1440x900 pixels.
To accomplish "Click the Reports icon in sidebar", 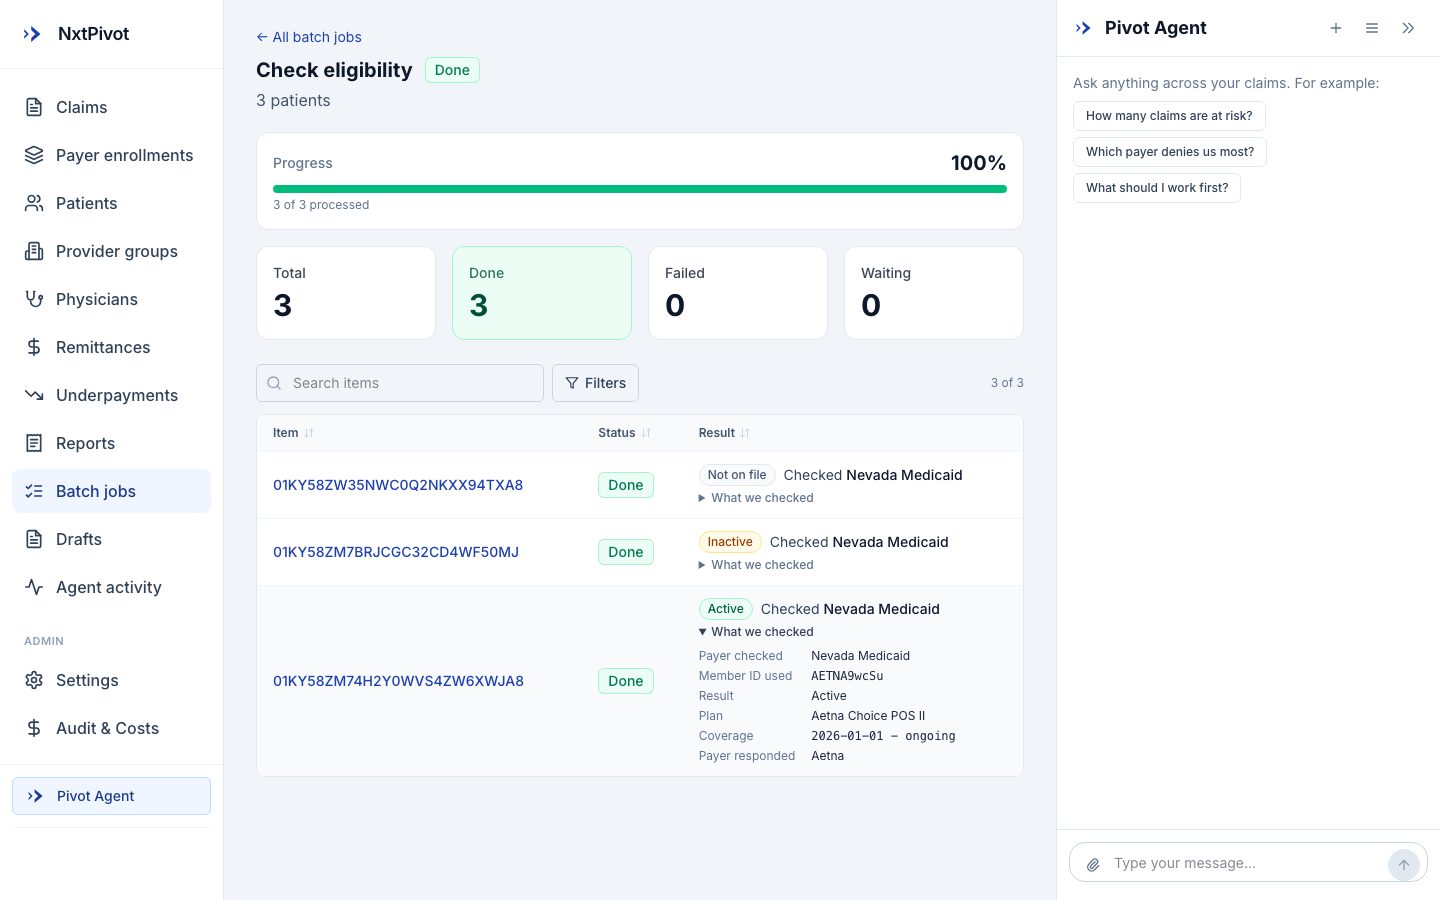I will click(34, 443).
